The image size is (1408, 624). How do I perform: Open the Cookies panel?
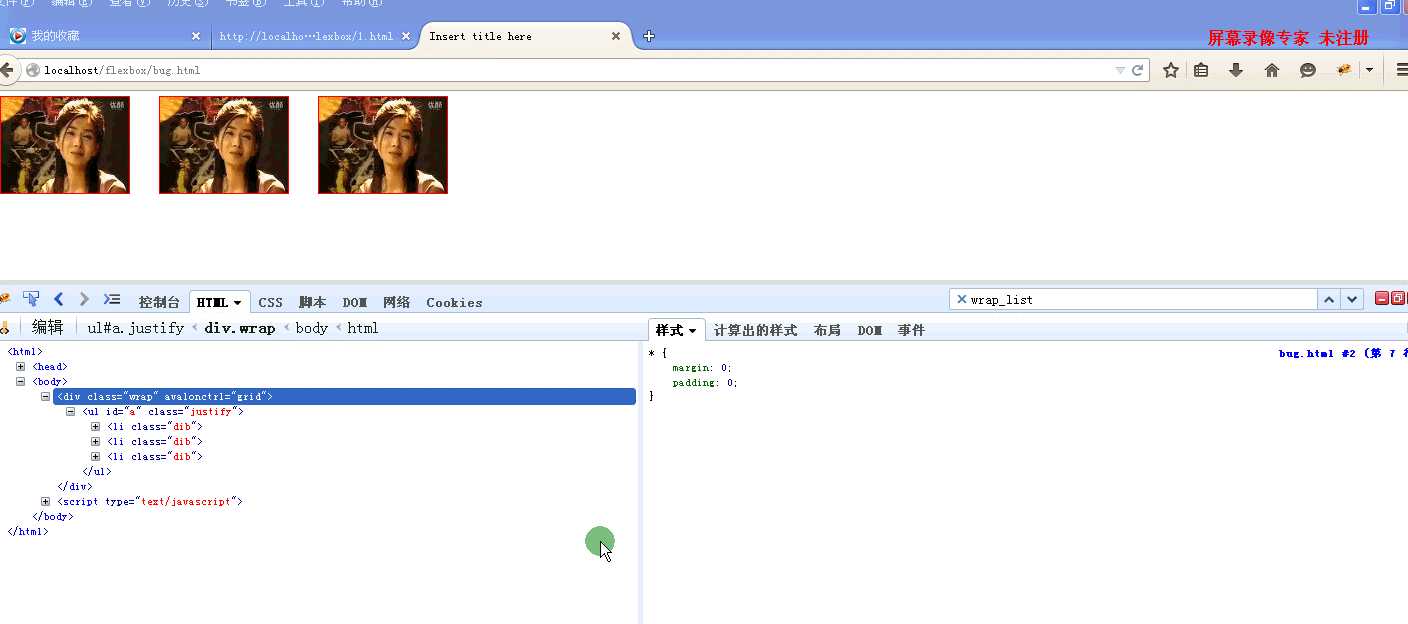(454, 302)
